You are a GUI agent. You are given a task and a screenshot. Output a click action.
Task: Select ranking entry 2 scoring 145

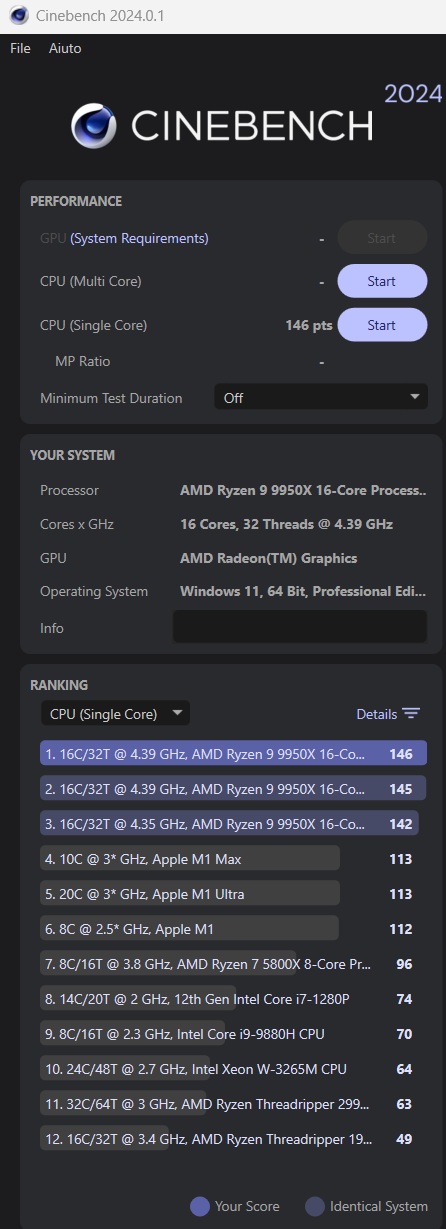click(233, 789)
